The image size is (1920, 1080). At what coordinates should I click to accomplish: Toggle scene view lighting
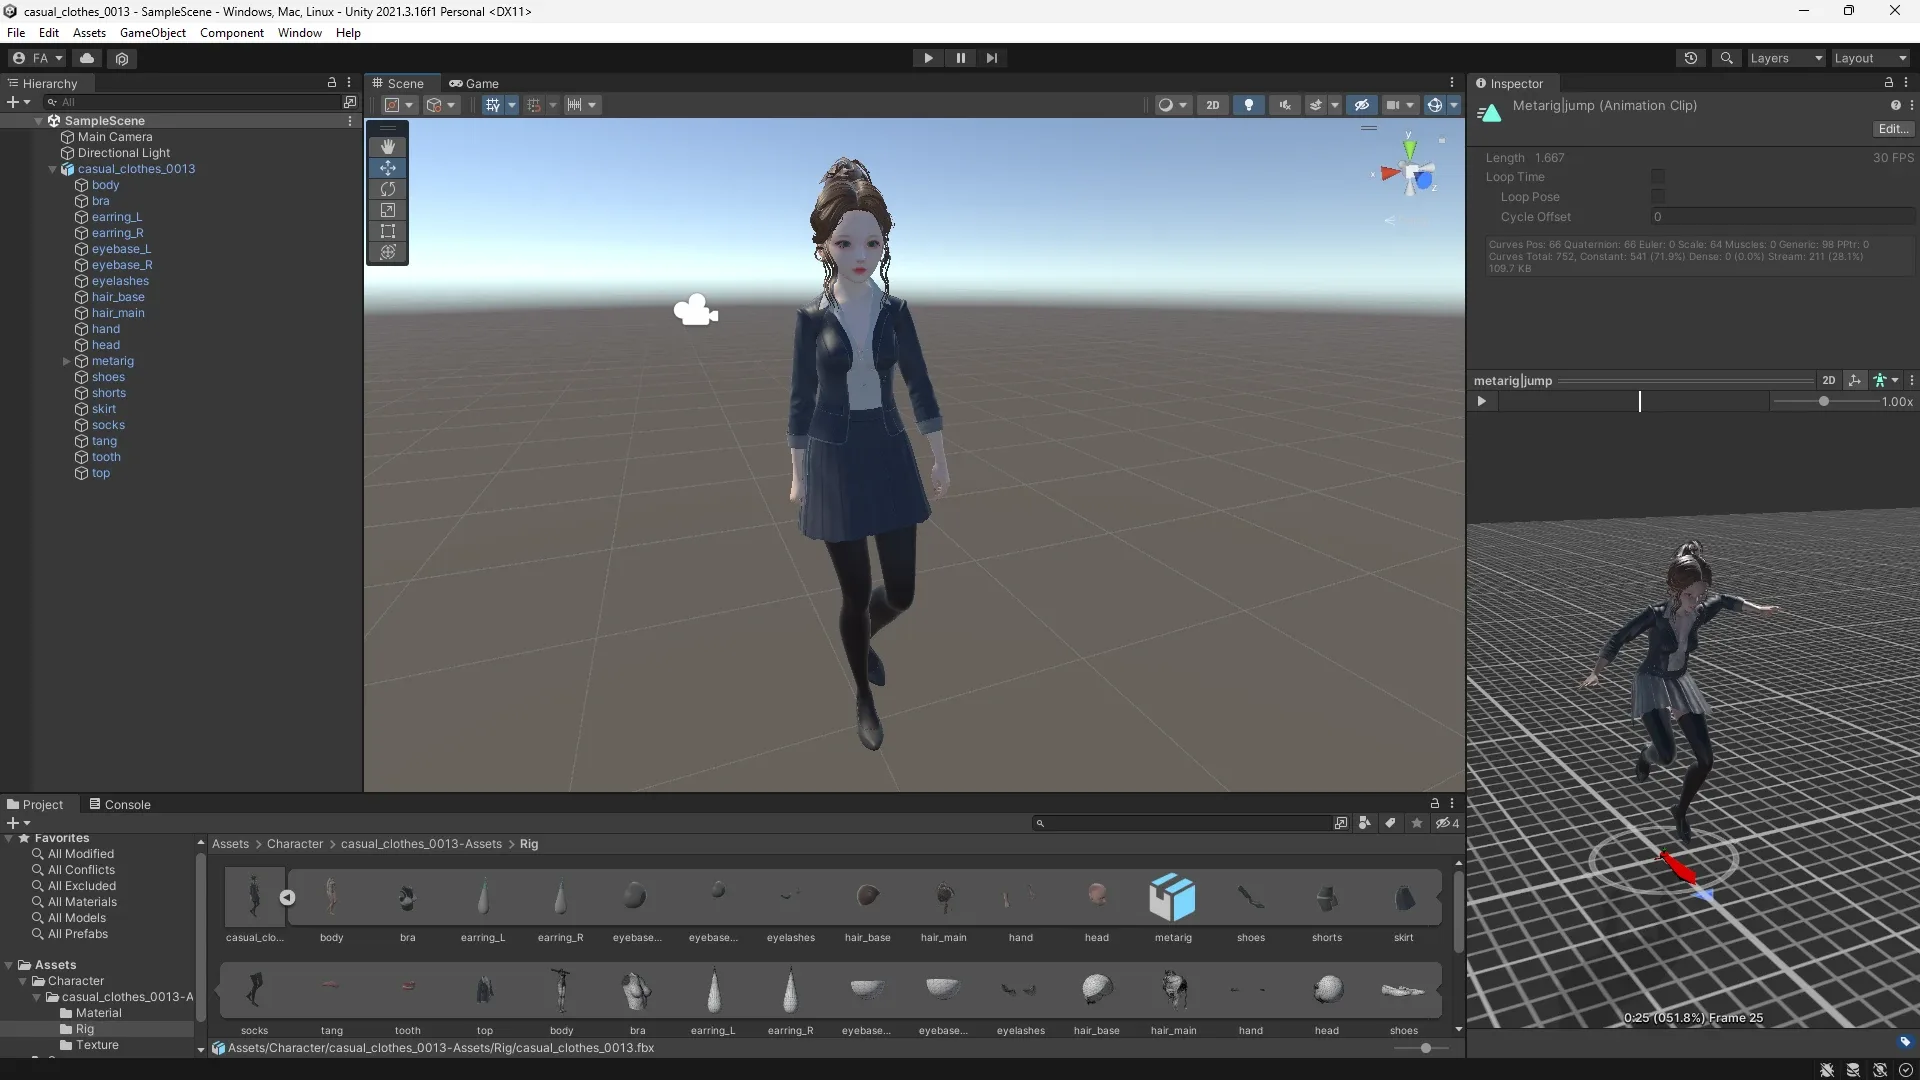tap(1248, 104)
